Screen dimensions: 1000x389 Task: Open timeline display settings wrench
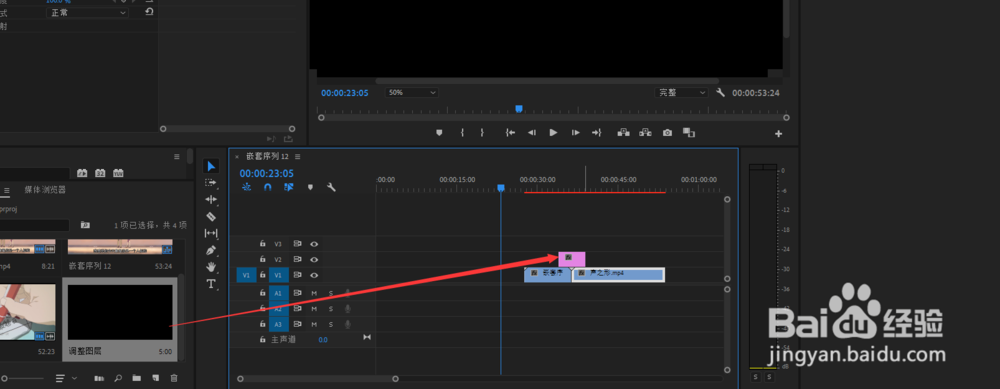(x=331, y=187)
